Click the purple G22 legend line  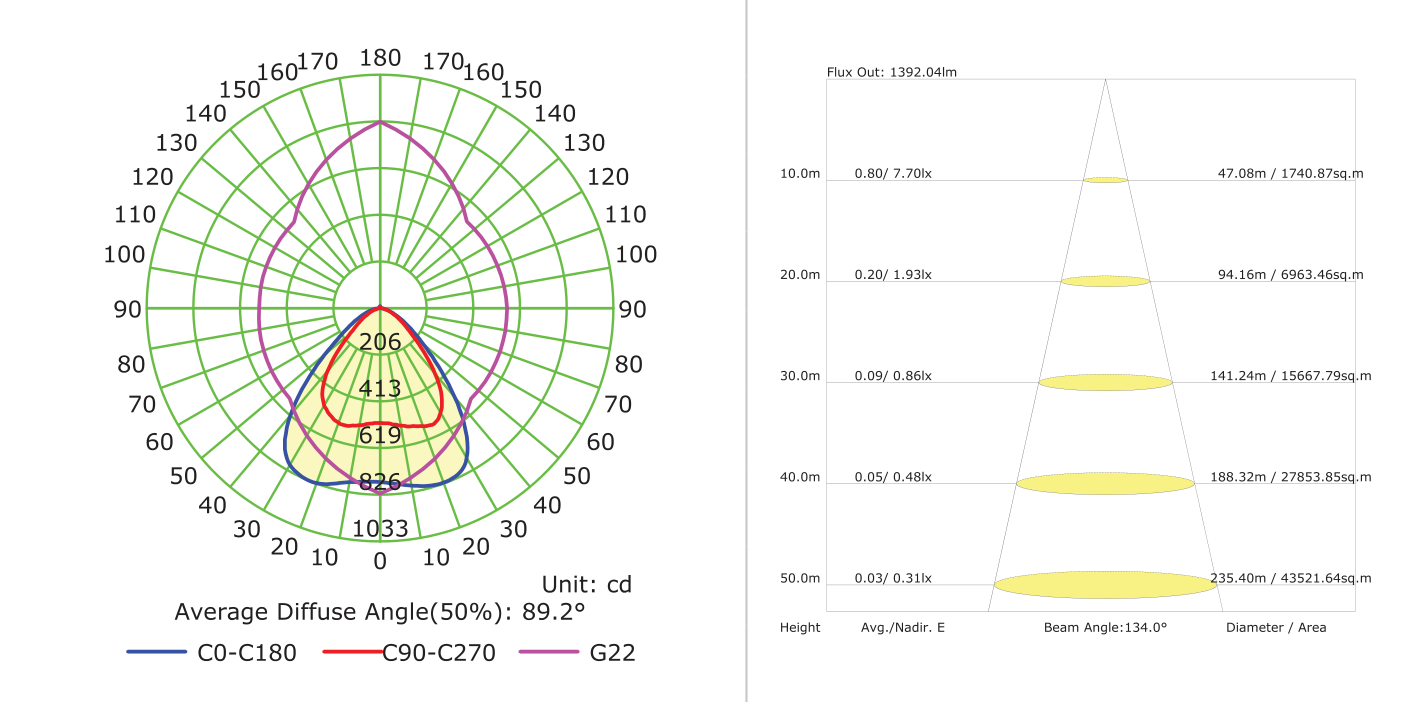(x=549, y=652)
